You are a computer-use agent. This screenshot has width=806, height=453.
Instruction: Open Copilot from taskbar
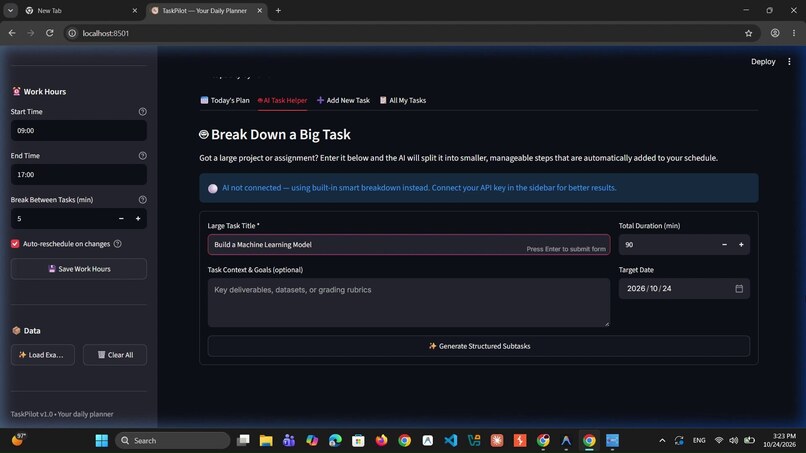pyautogui.click(x=312, y=441)
